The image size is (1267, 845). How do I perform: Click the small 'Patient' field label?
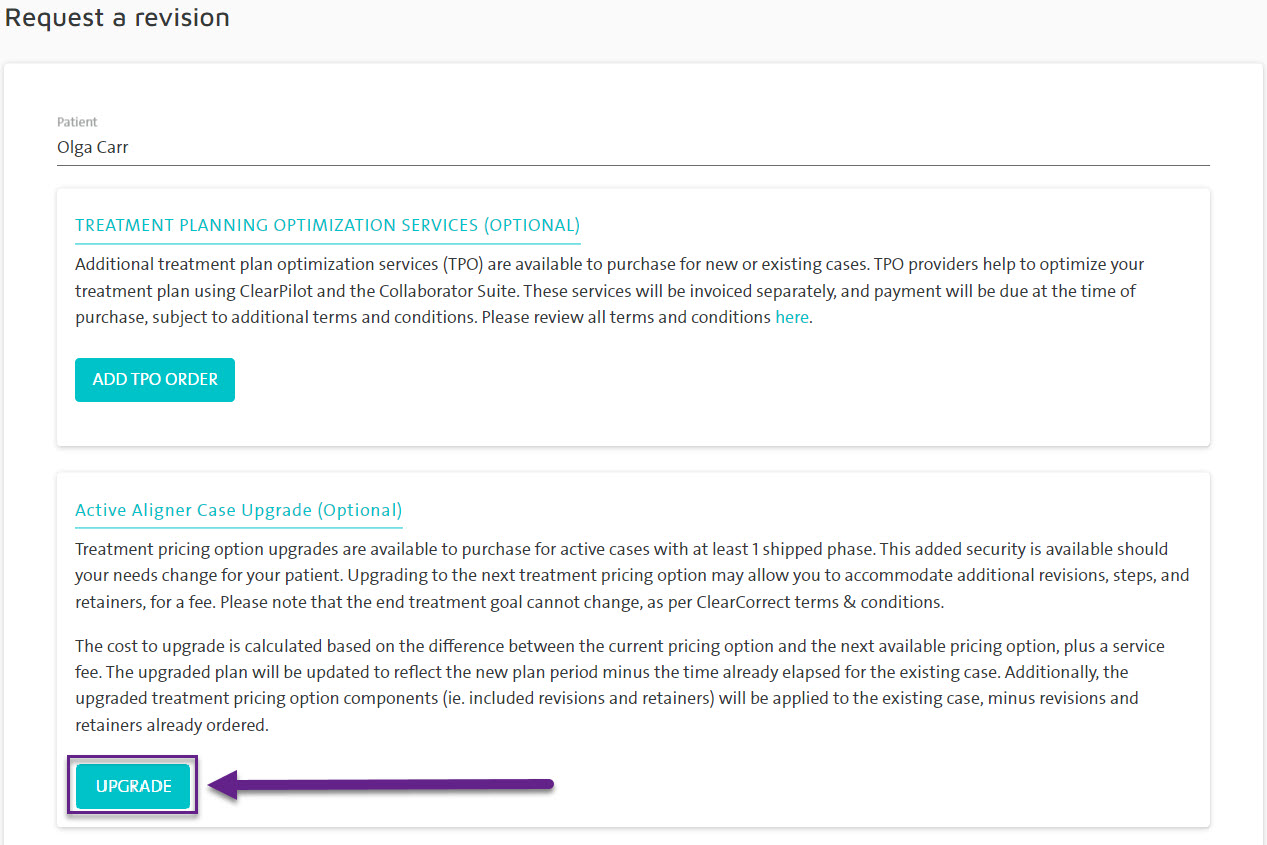(x=77, y=122)
